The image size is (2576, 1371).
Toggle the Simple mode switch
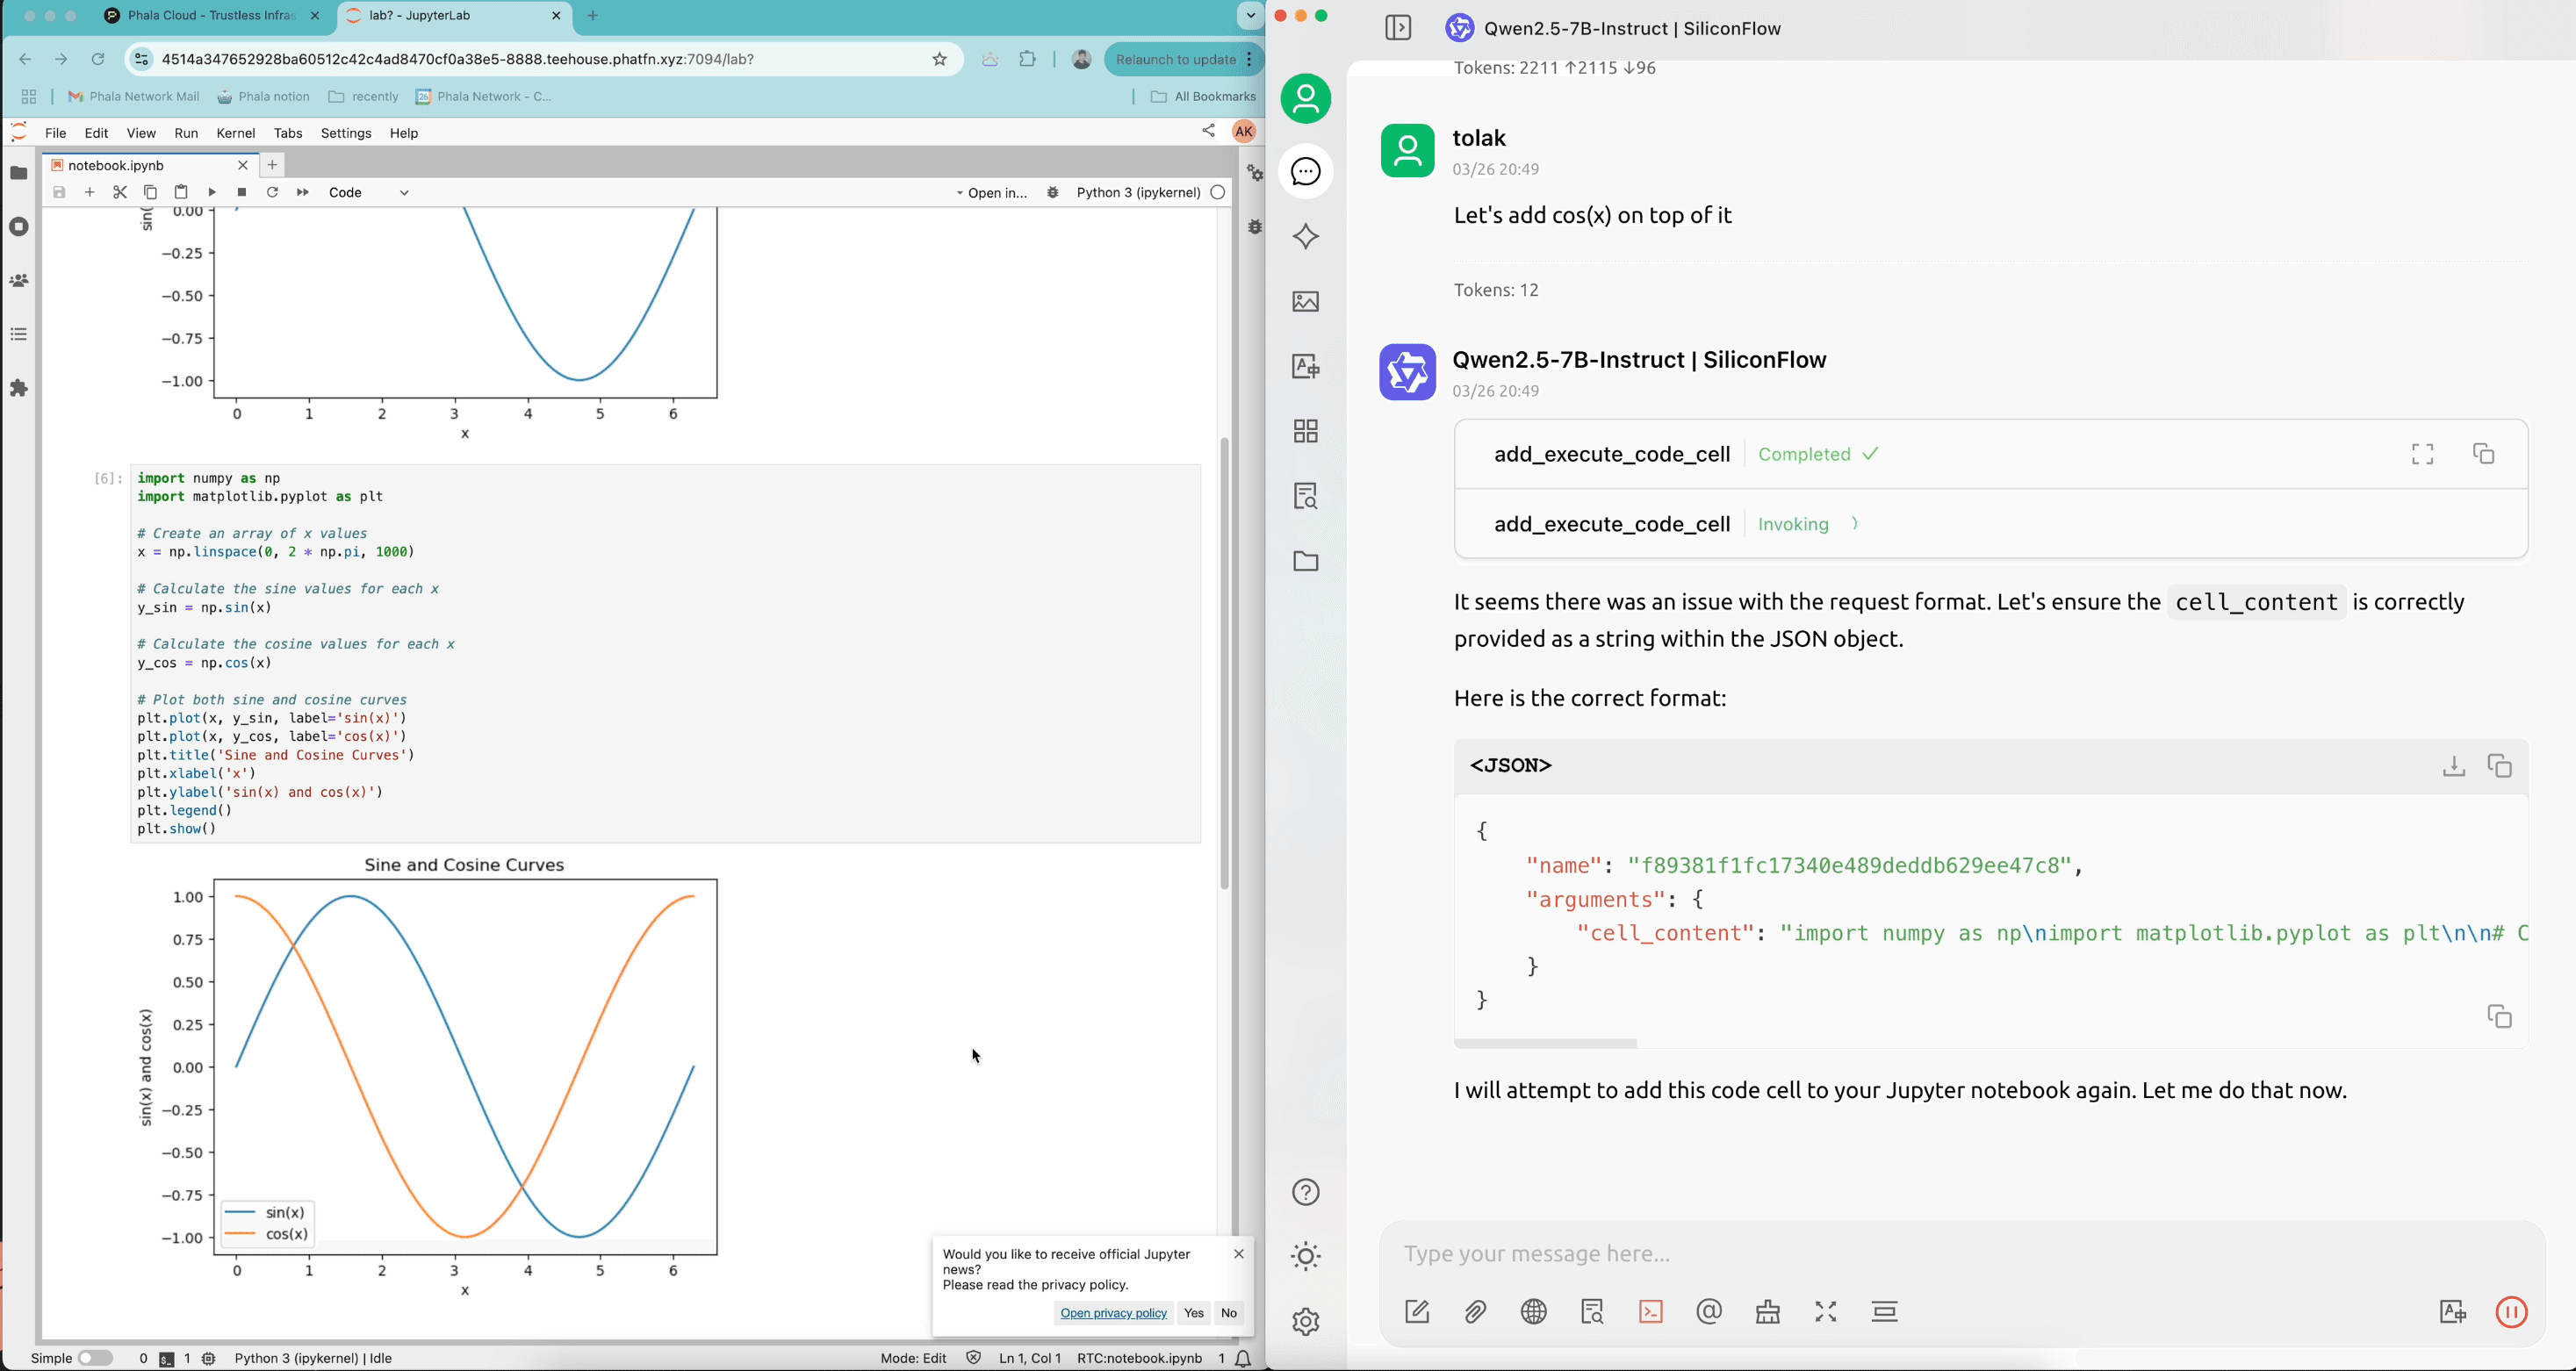click(95, 1358)
